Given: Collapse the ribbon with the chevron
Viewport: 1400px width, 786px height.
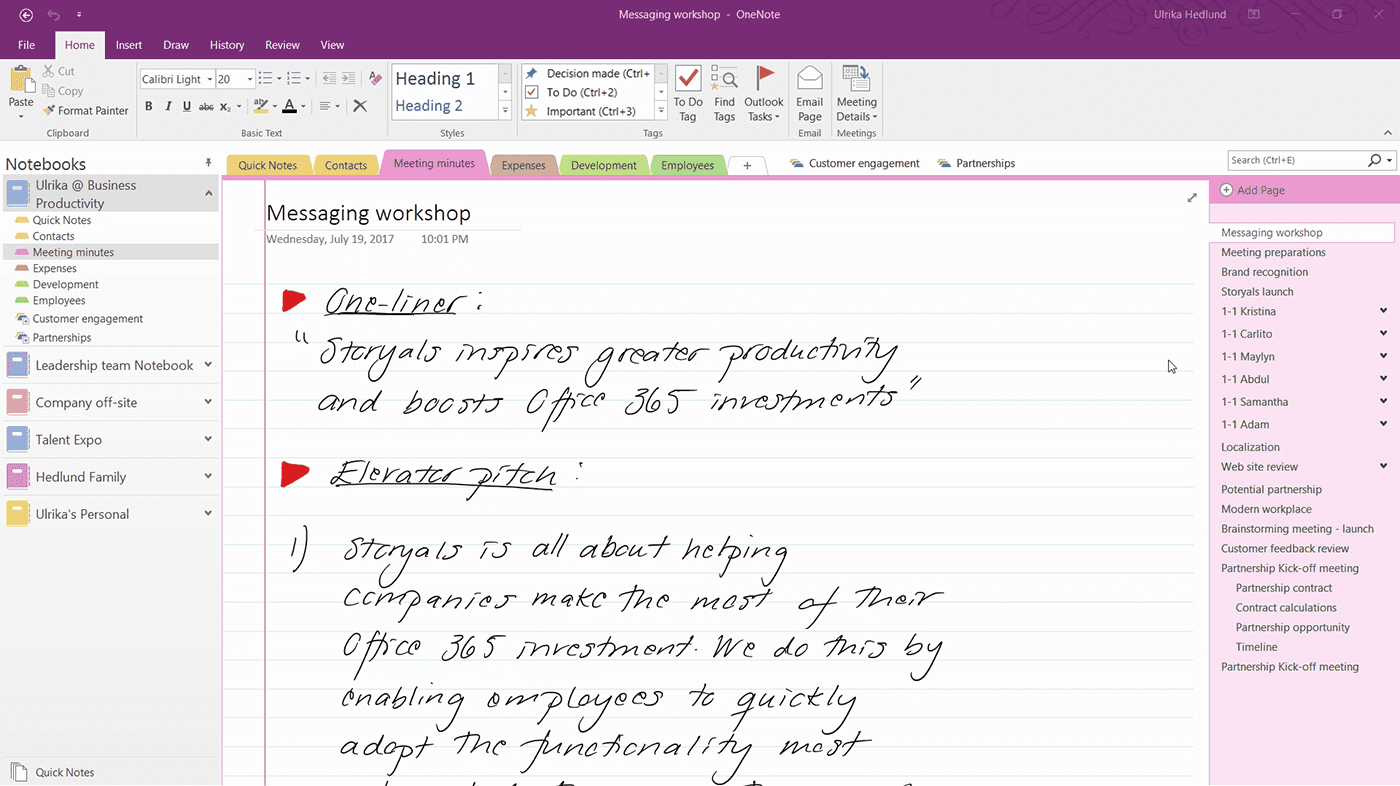Looking at the screenshot, I should click(x=1388, y=133).
